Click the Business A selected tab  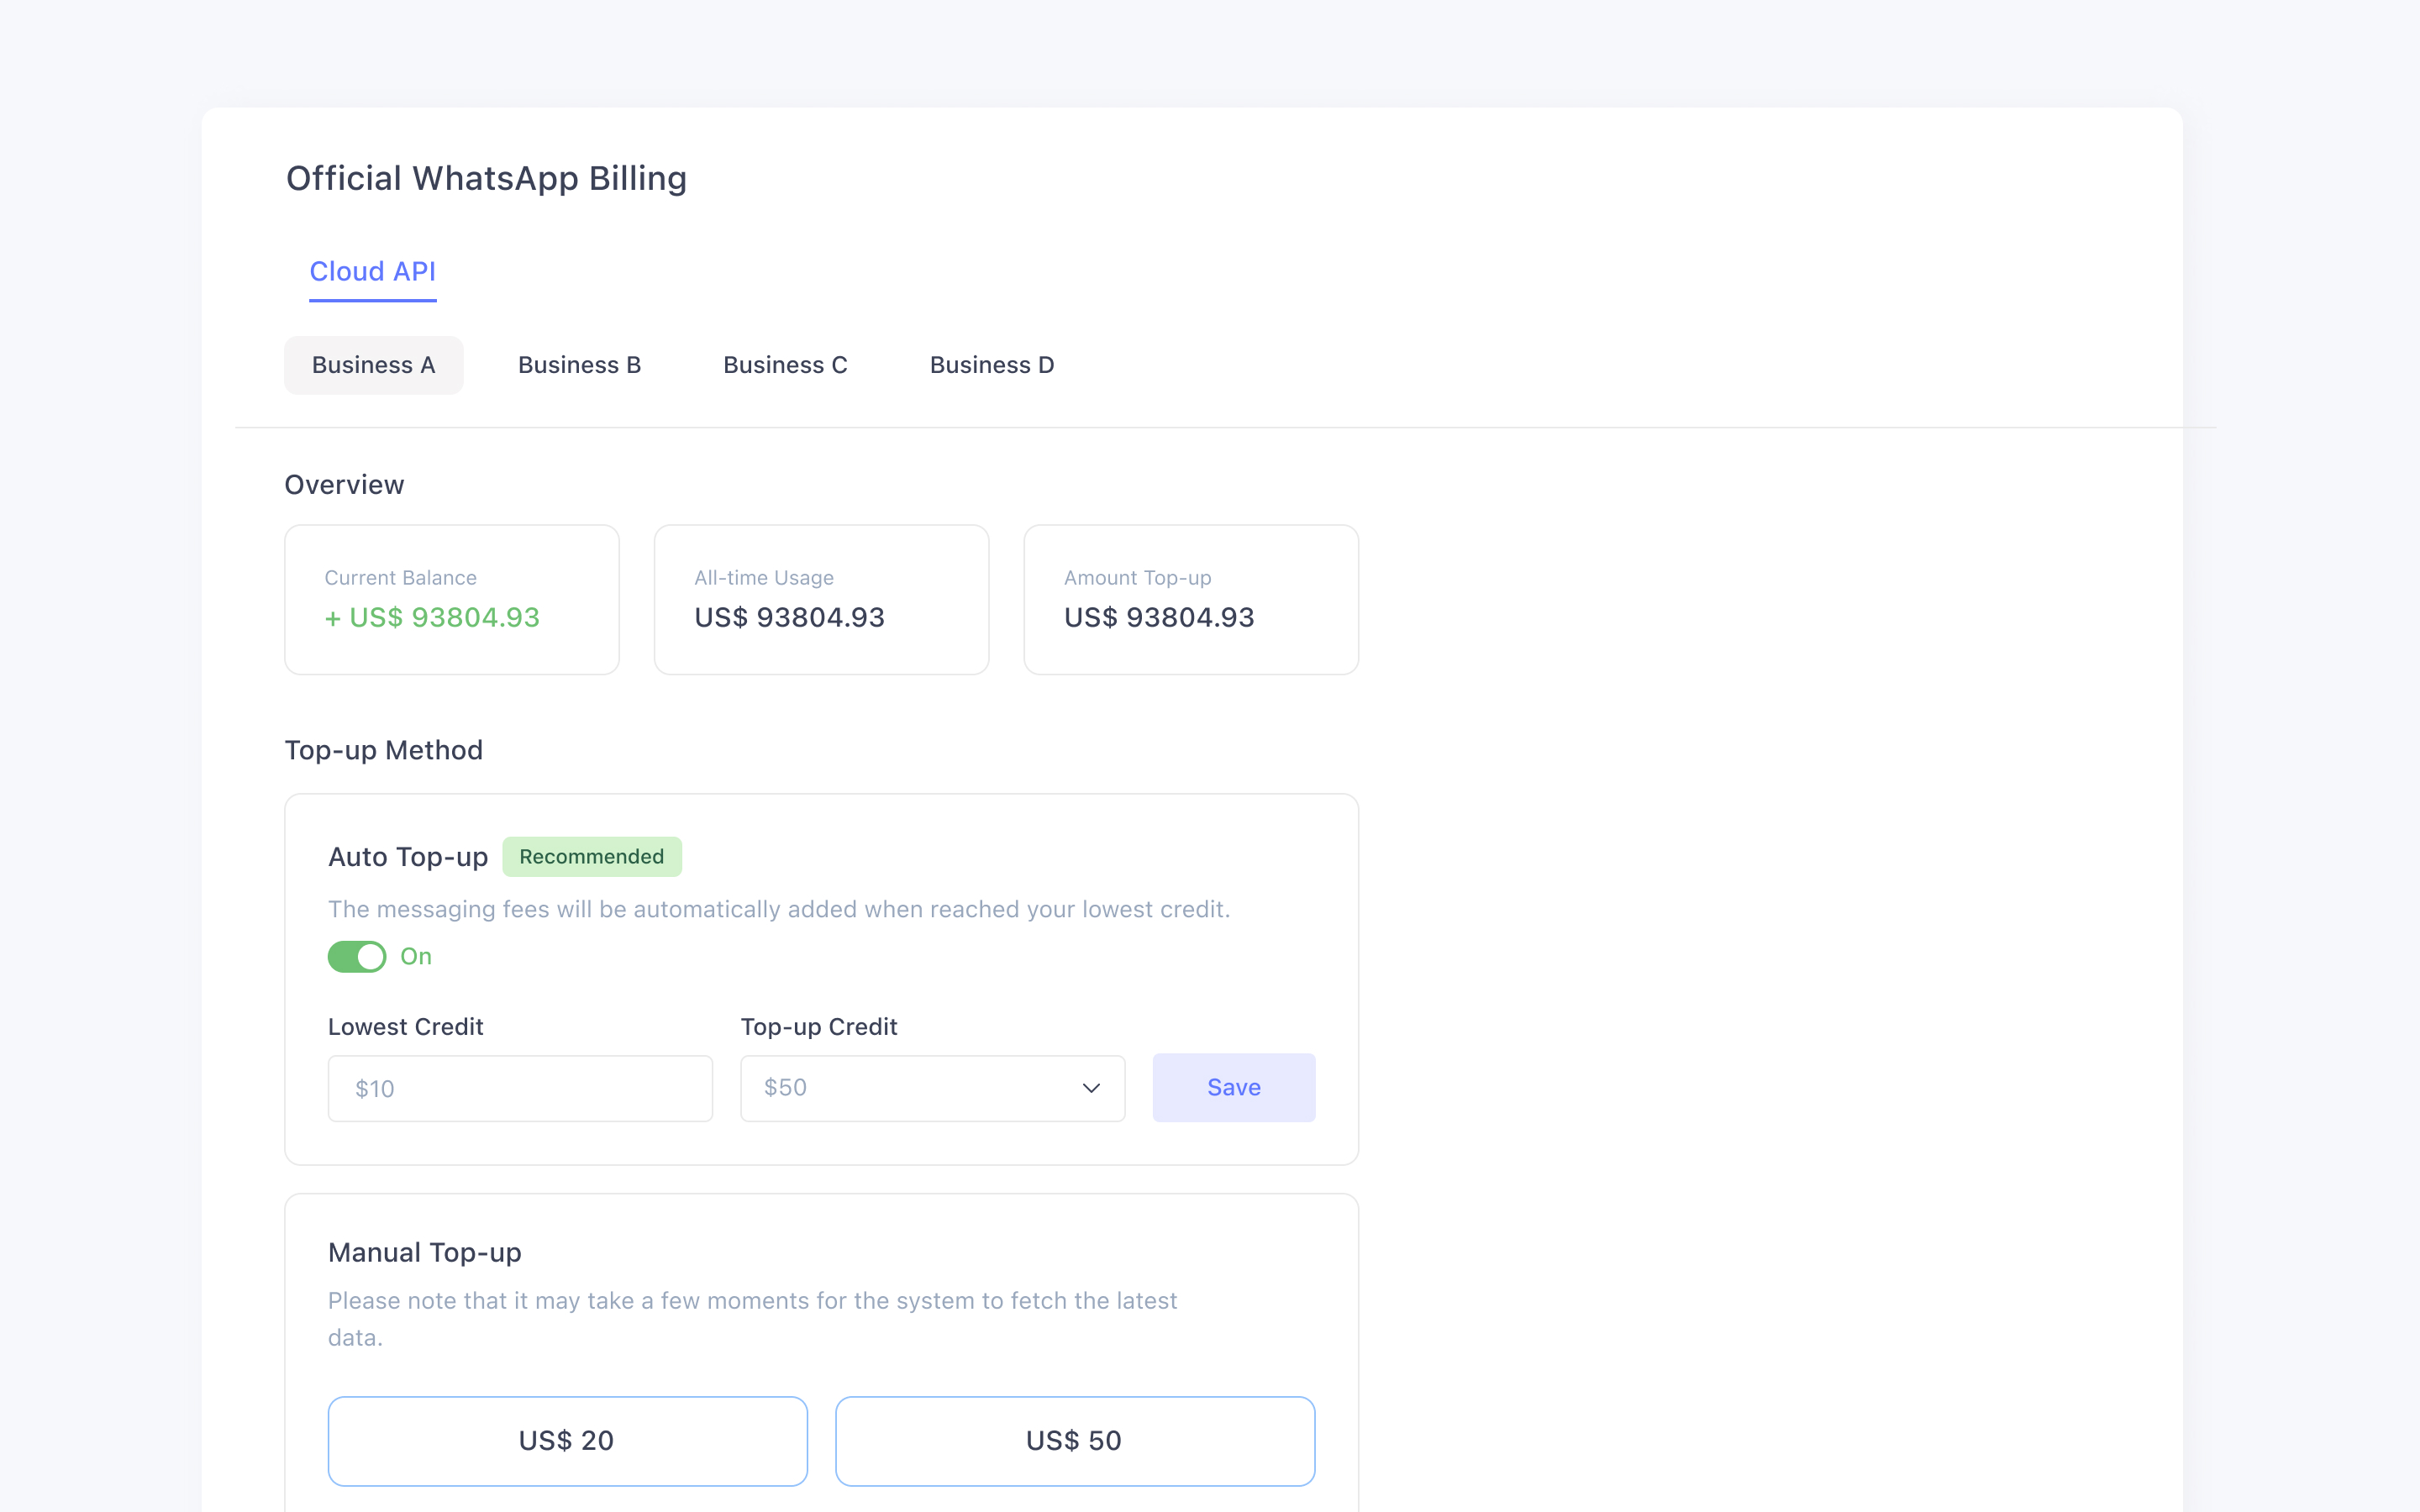point(373,364)
